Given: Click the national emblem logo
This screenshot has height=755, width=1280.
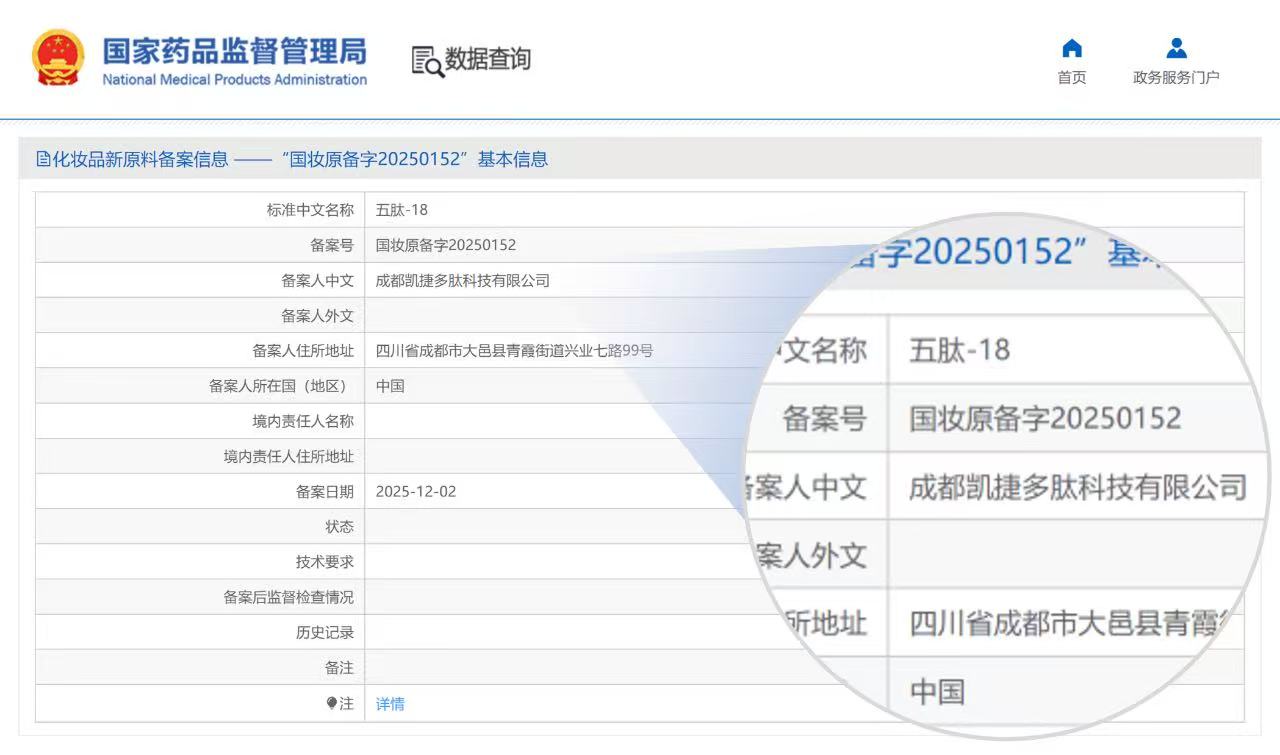Looking at the screenshot, I should (58, 58).
